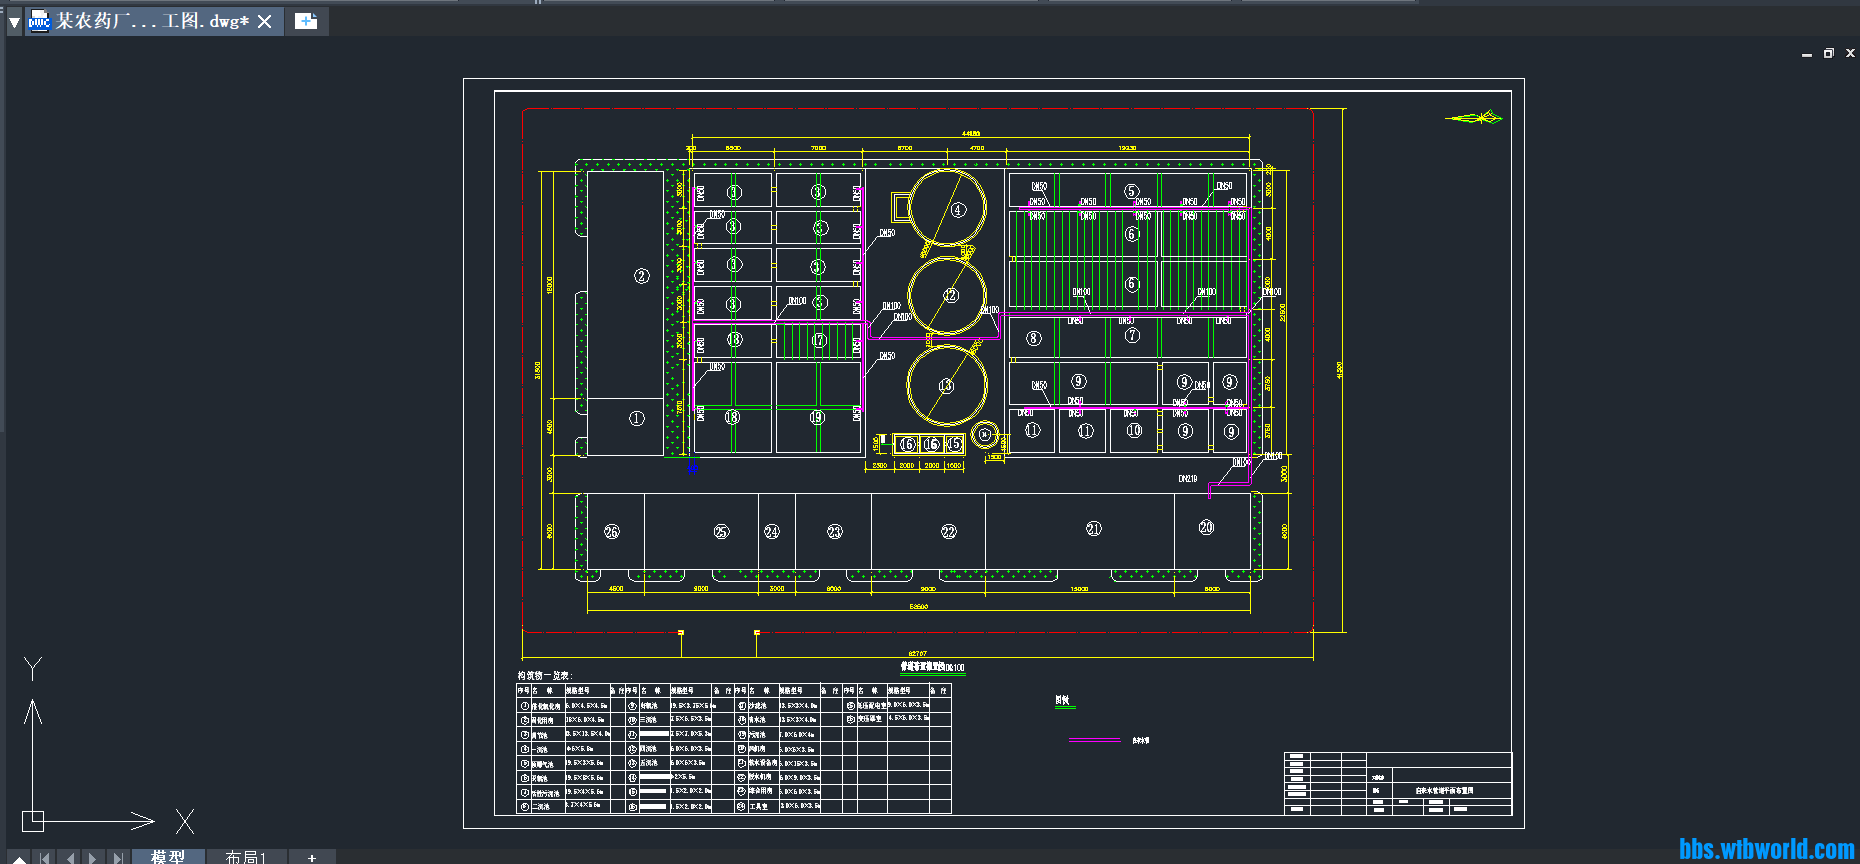Minimize the drawing window
The height and width of the screenshot is (864, 1860).
pos(1806,54)
